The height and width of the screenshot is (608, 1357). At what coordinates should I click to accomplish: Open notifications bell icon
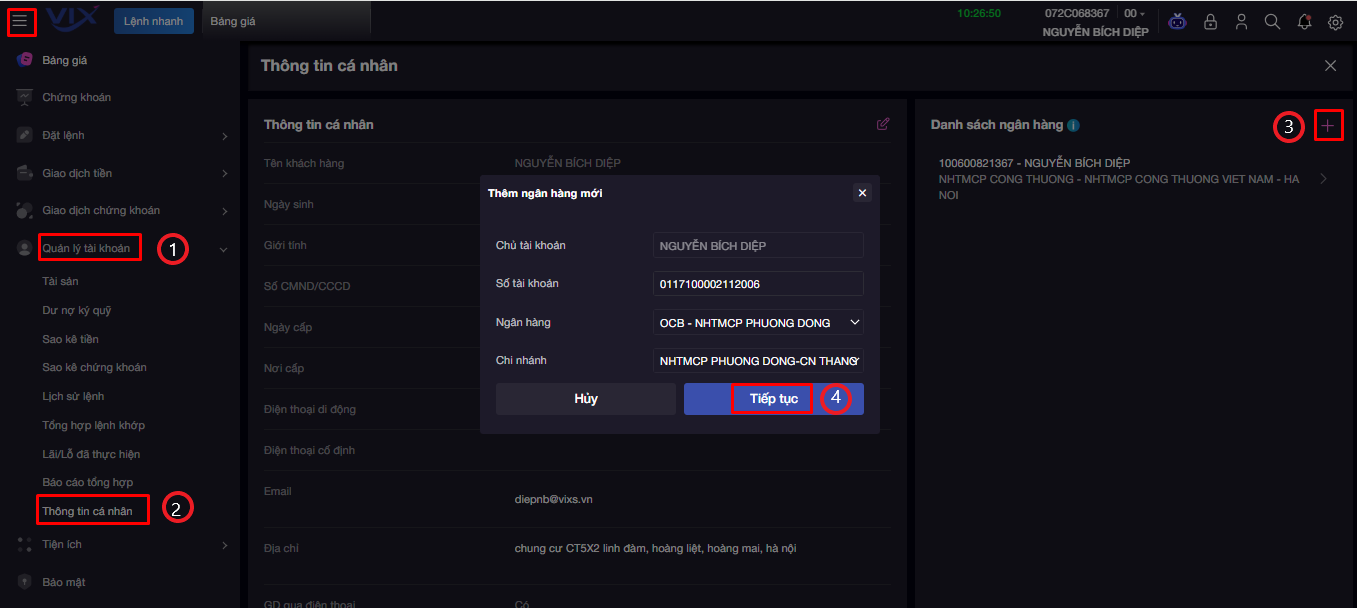(x=1304, y=22)
